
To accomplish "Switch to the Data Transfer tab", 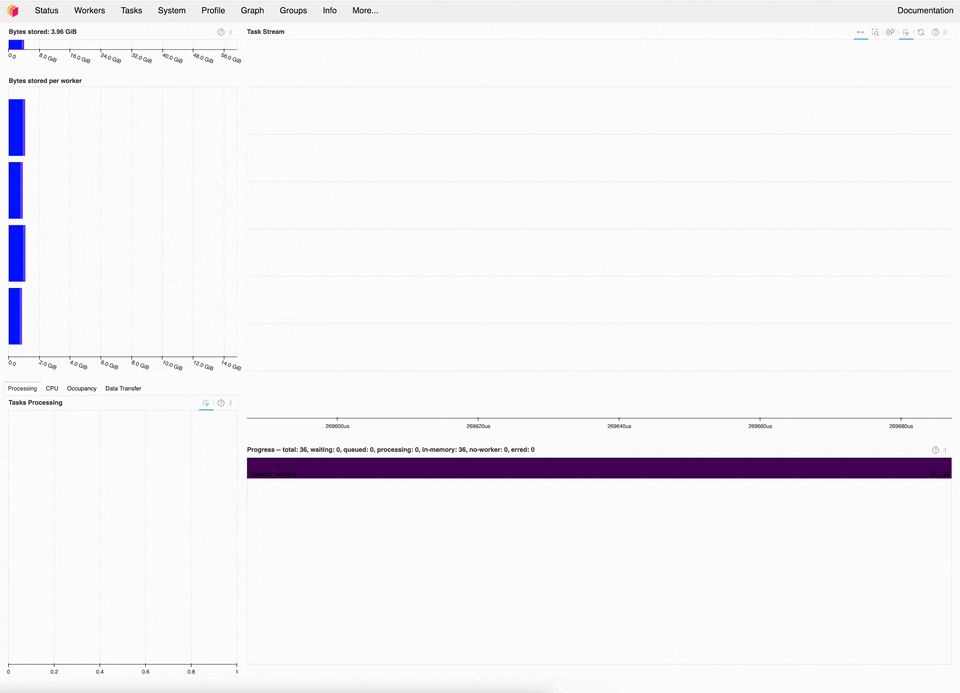I will tap(123, 388).
